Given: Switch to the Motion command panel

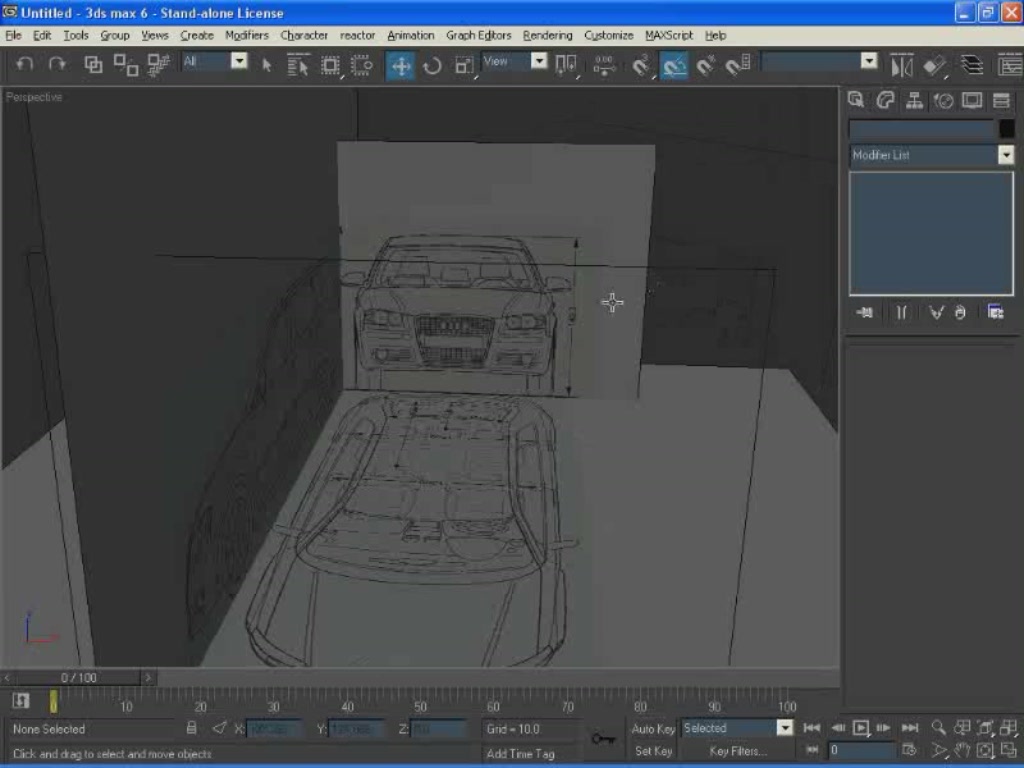Looking at the screenshot, I should tap(943, 100).
